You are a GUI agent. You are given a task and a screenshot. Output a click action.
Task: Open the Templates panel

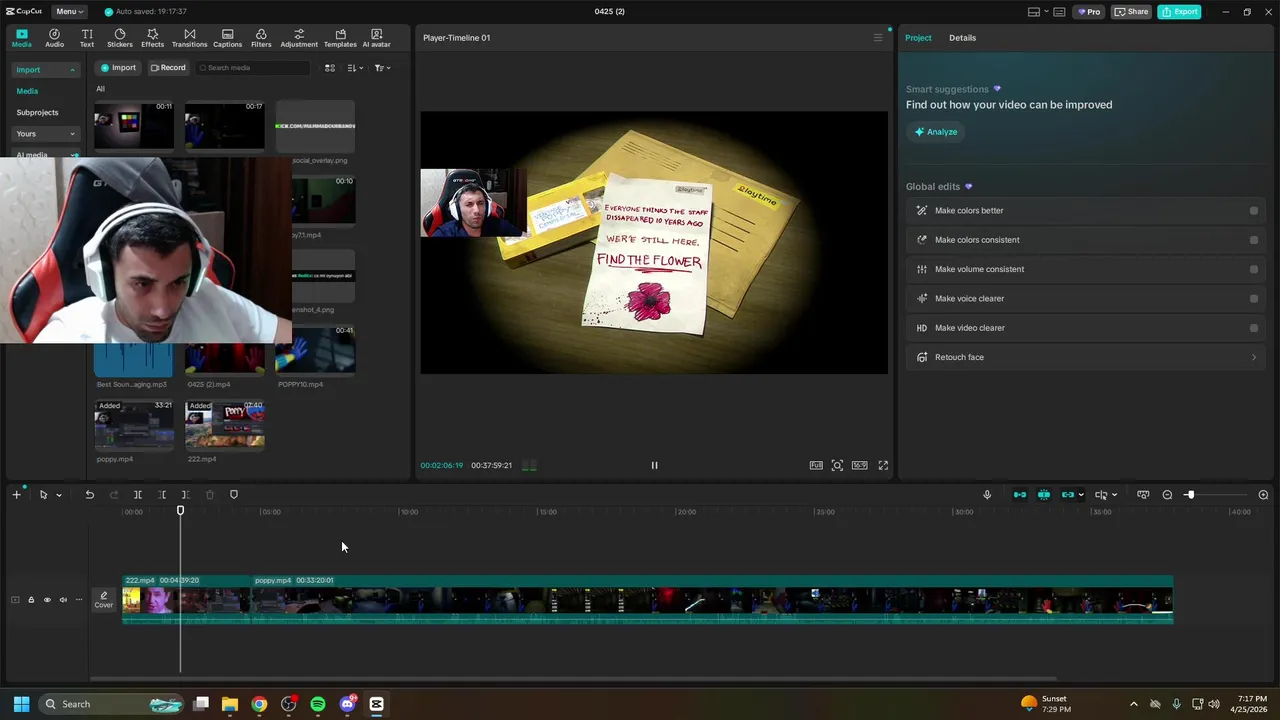(340, 38)
